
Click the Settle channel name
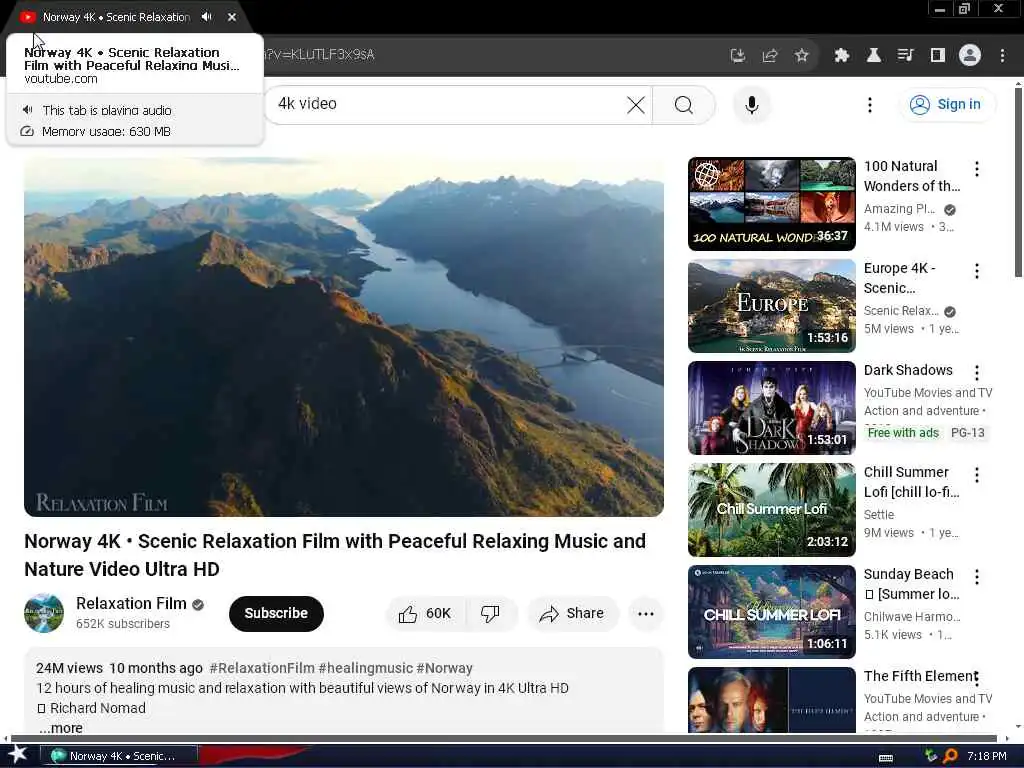tap(878, 515)
